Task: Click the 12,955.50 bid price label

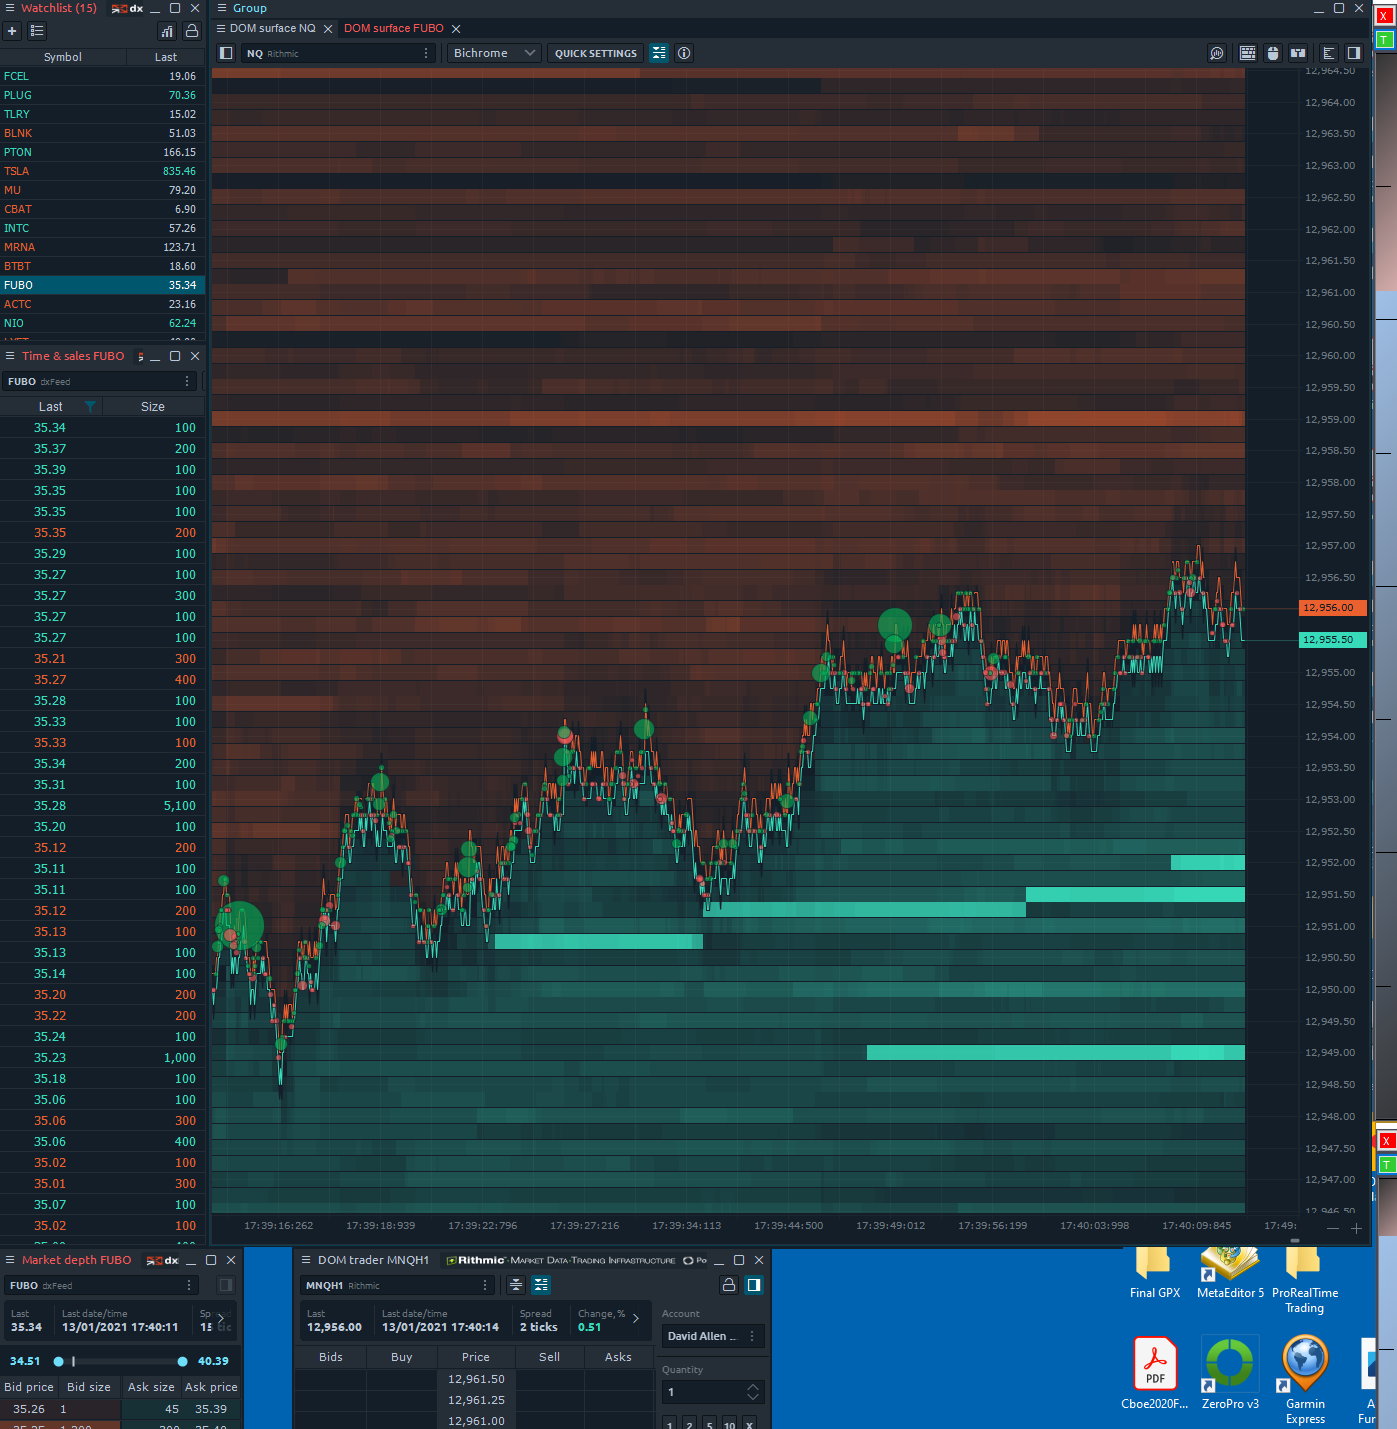Action: [x=1333, y=640]
